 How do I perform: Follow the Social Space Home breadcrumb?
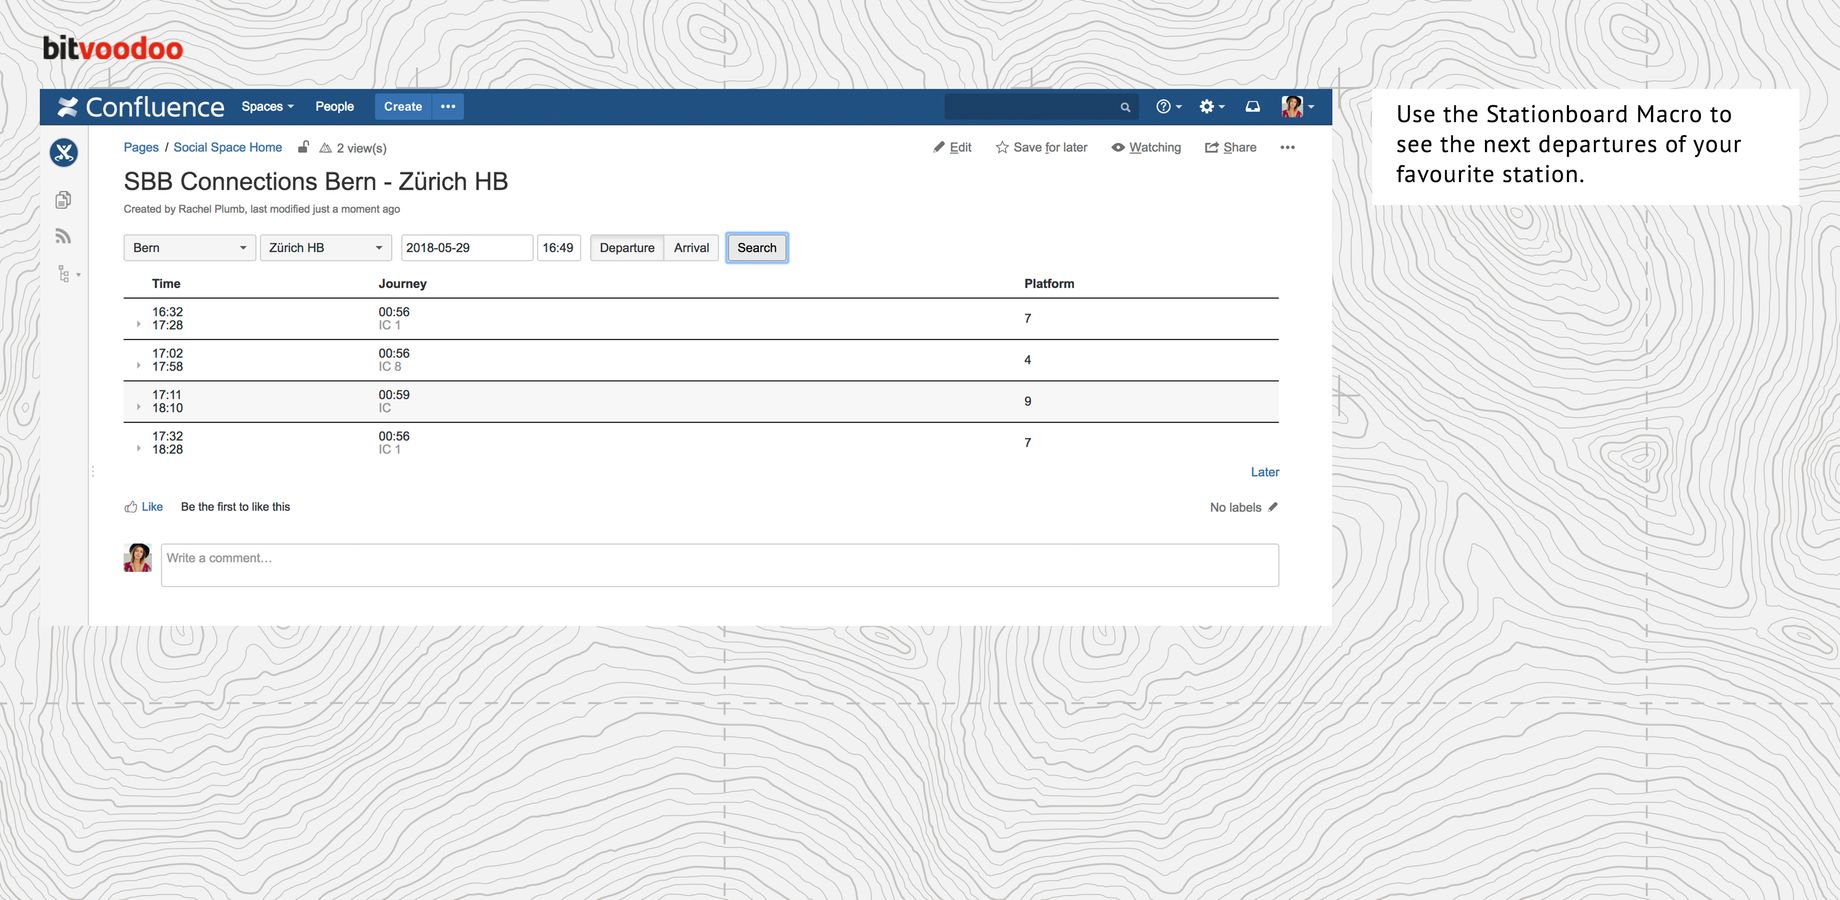pos(228,147)
